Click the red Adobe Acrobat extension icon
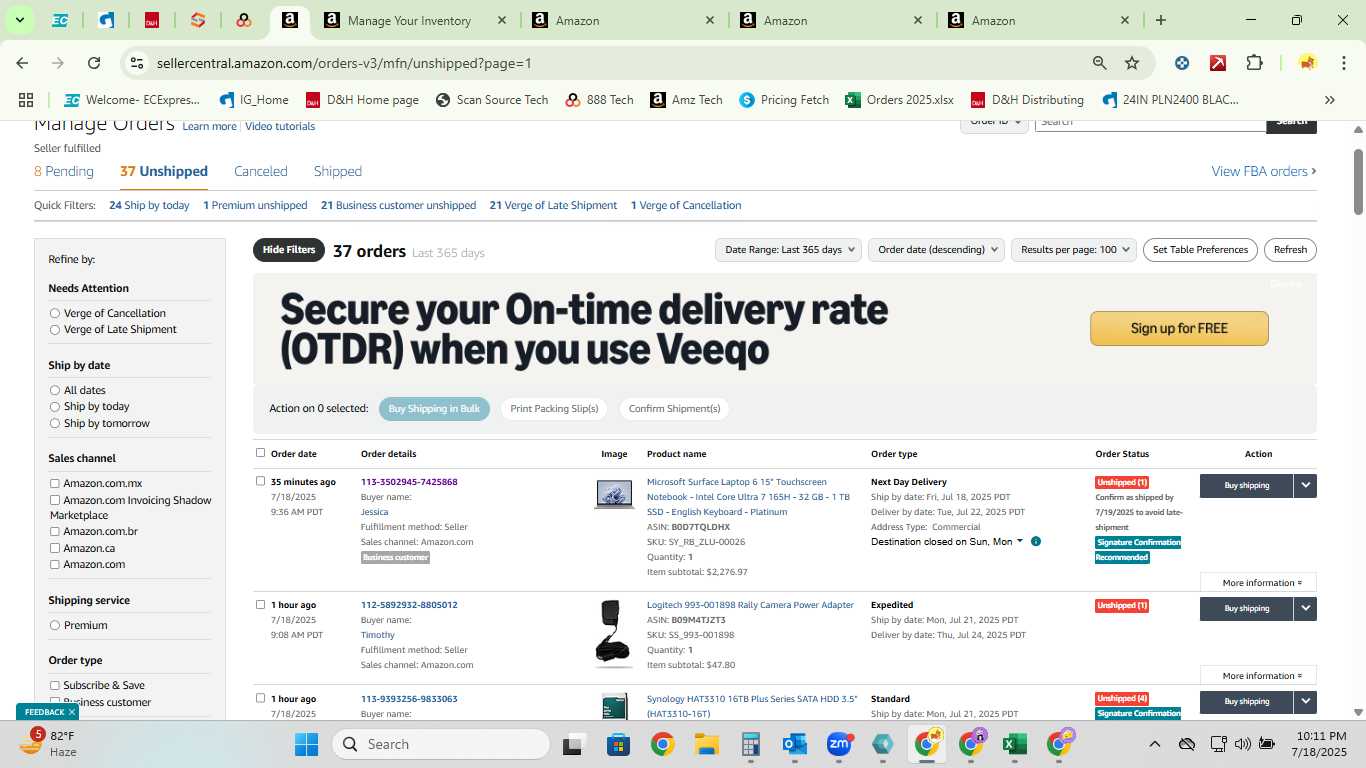This screenshot has width=1366, height=768. coord(1218,63)
